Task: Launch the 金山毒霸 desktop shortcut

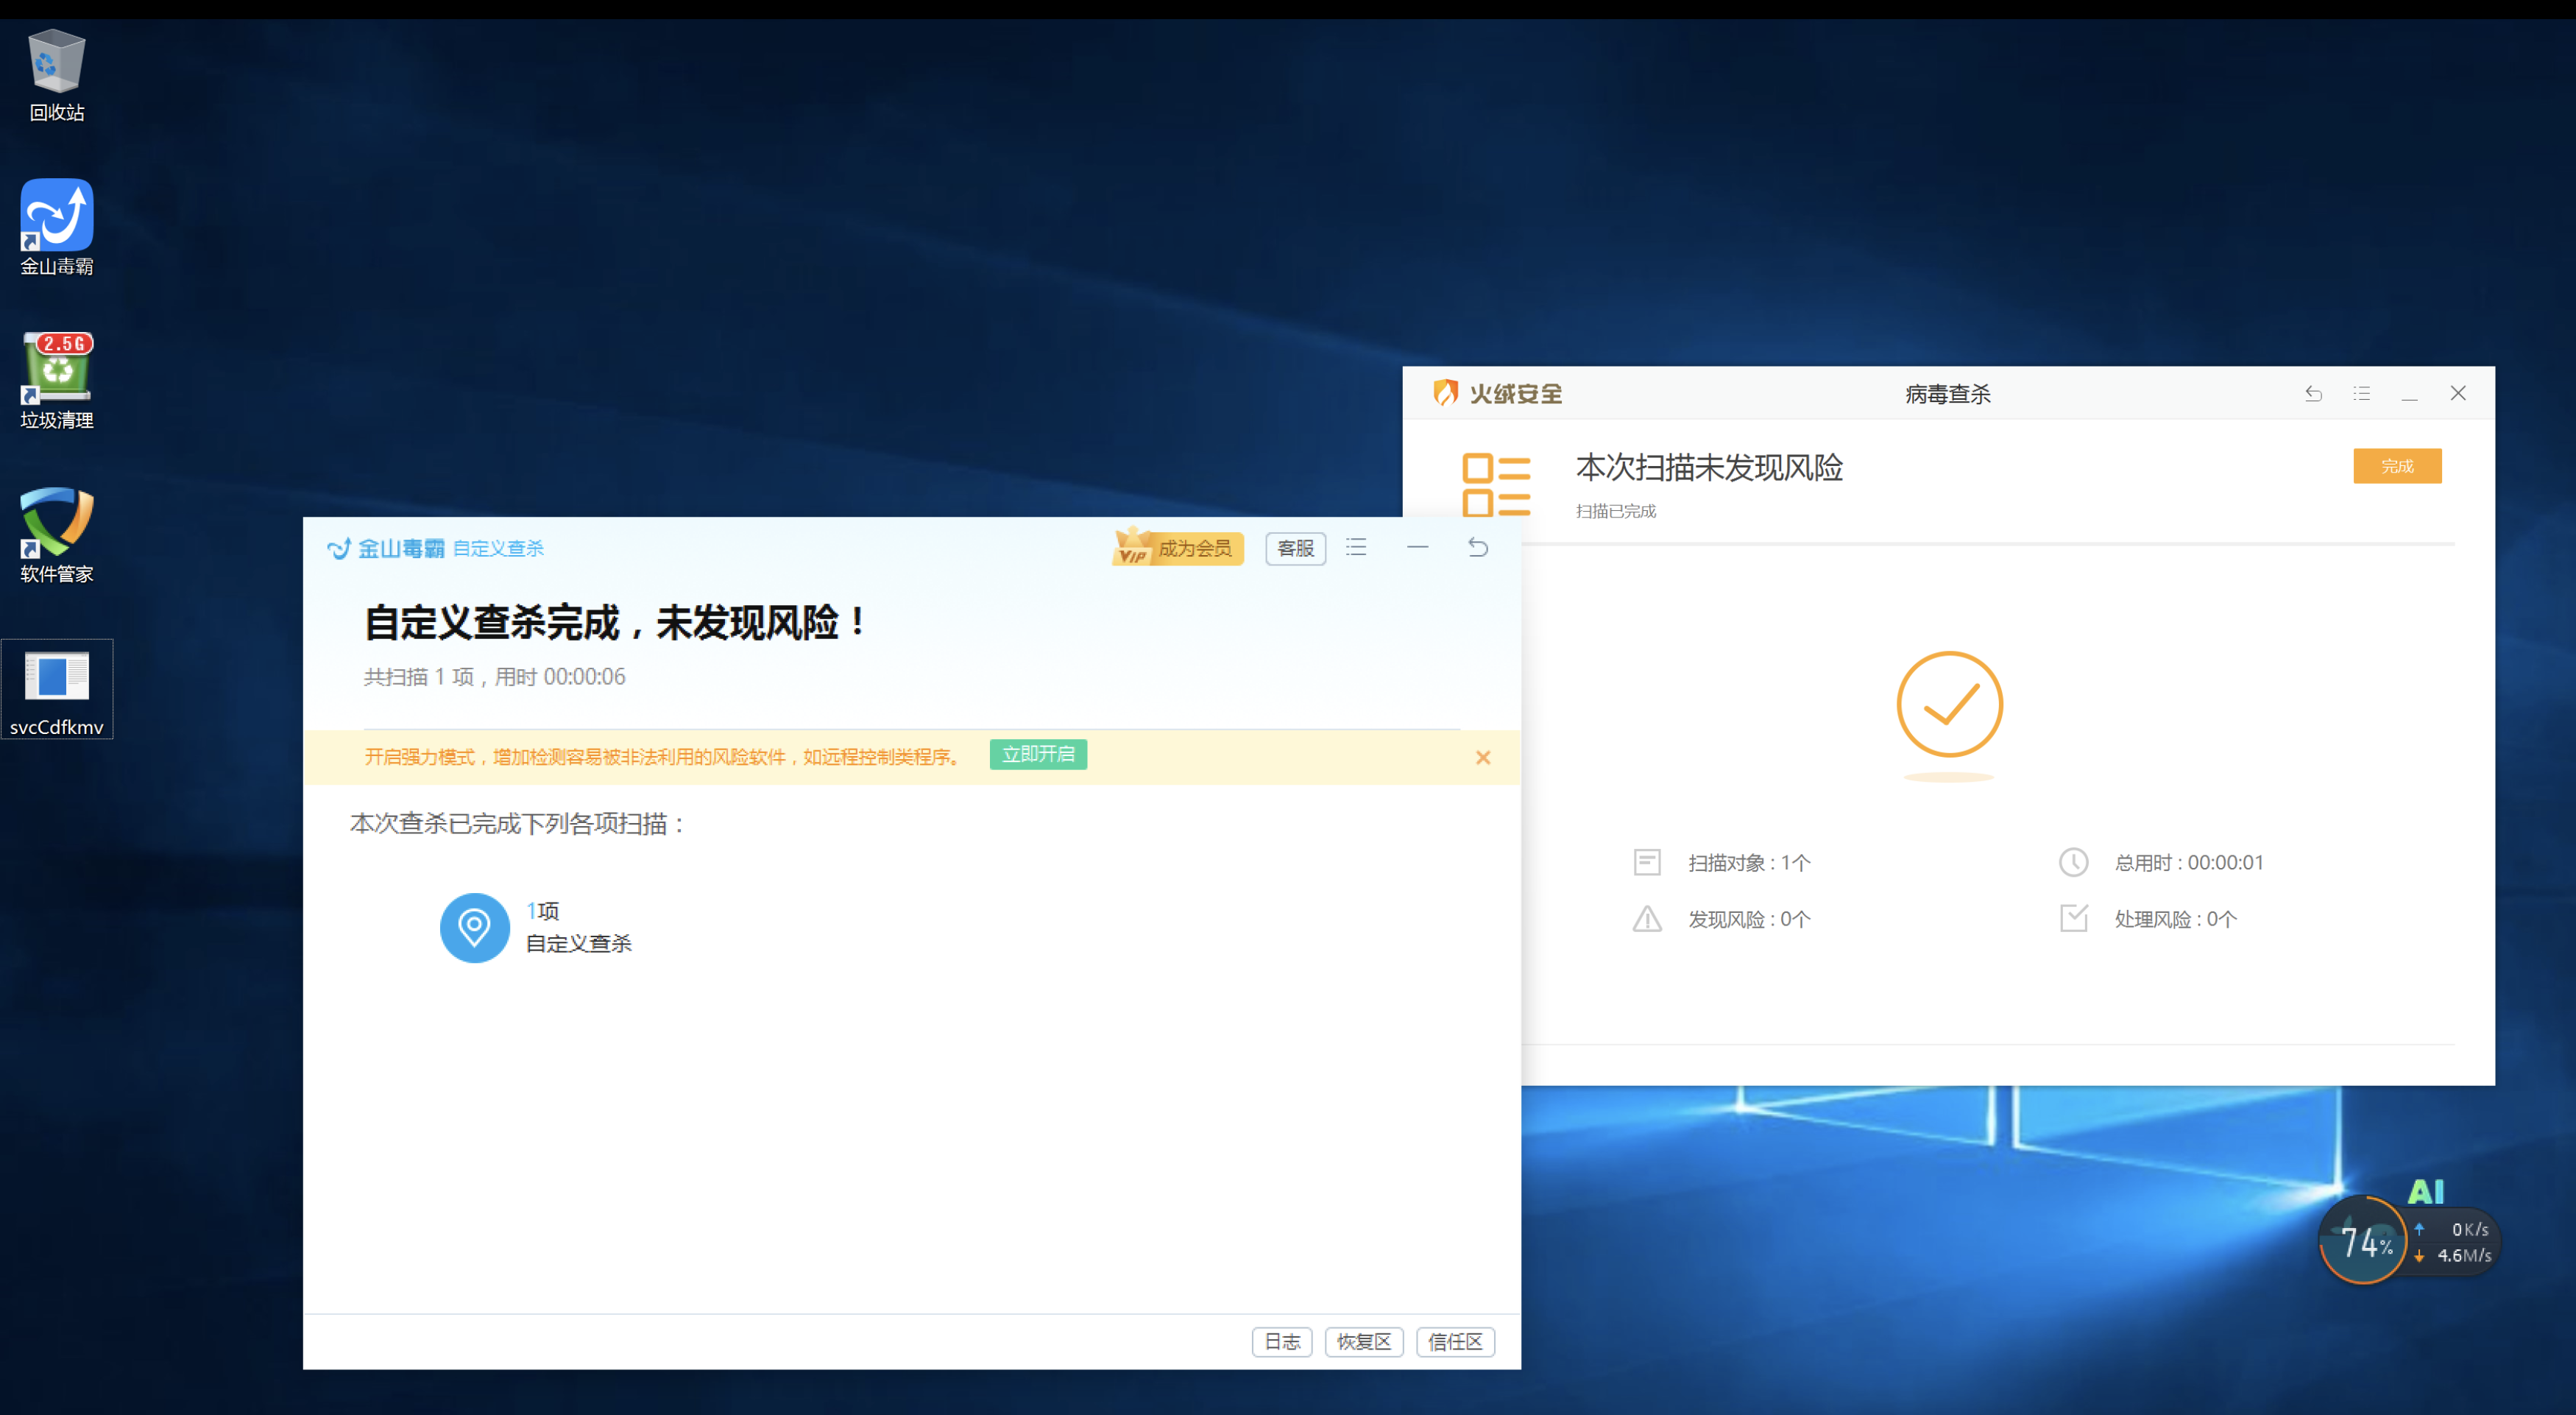Action: 56,215
